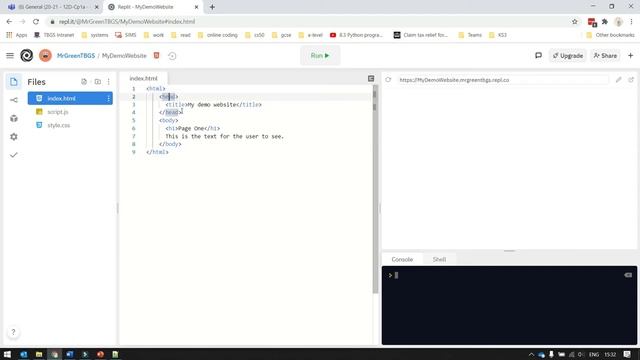The image size is (640, 360).
Task: Select index.html in the file tree
Action: click(70, 98)
